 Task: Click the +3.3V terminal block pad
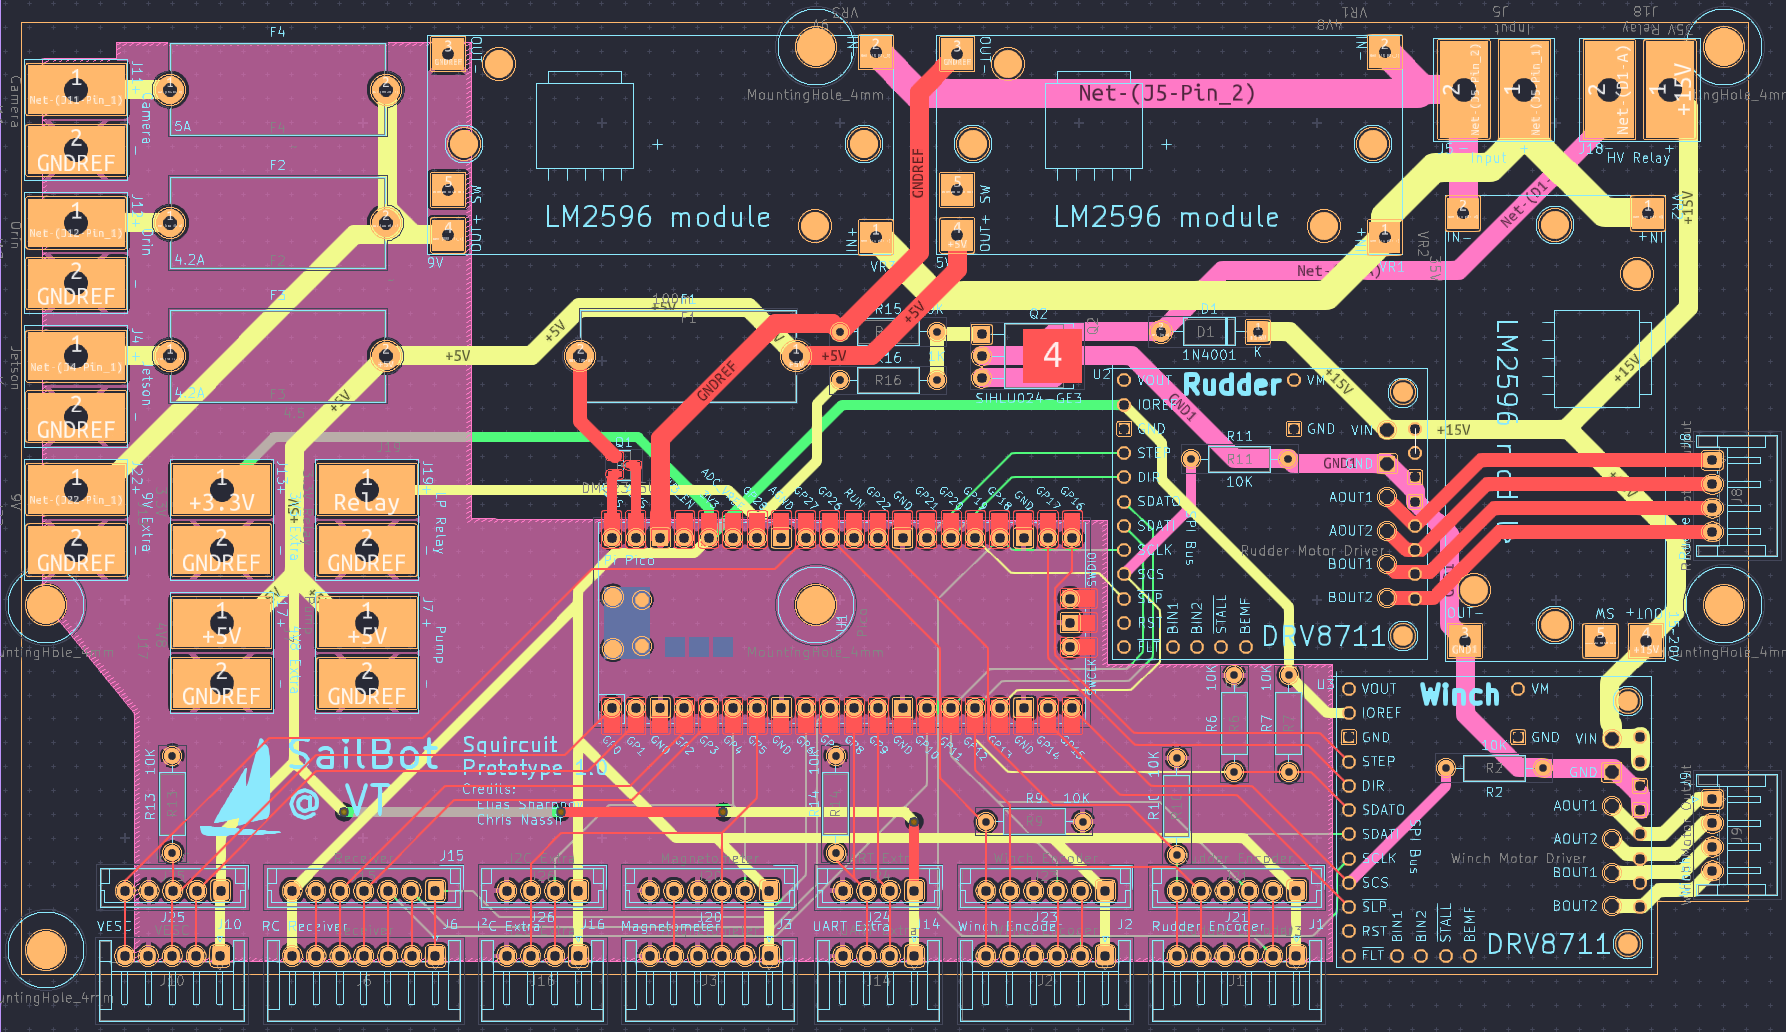[221, 488]
